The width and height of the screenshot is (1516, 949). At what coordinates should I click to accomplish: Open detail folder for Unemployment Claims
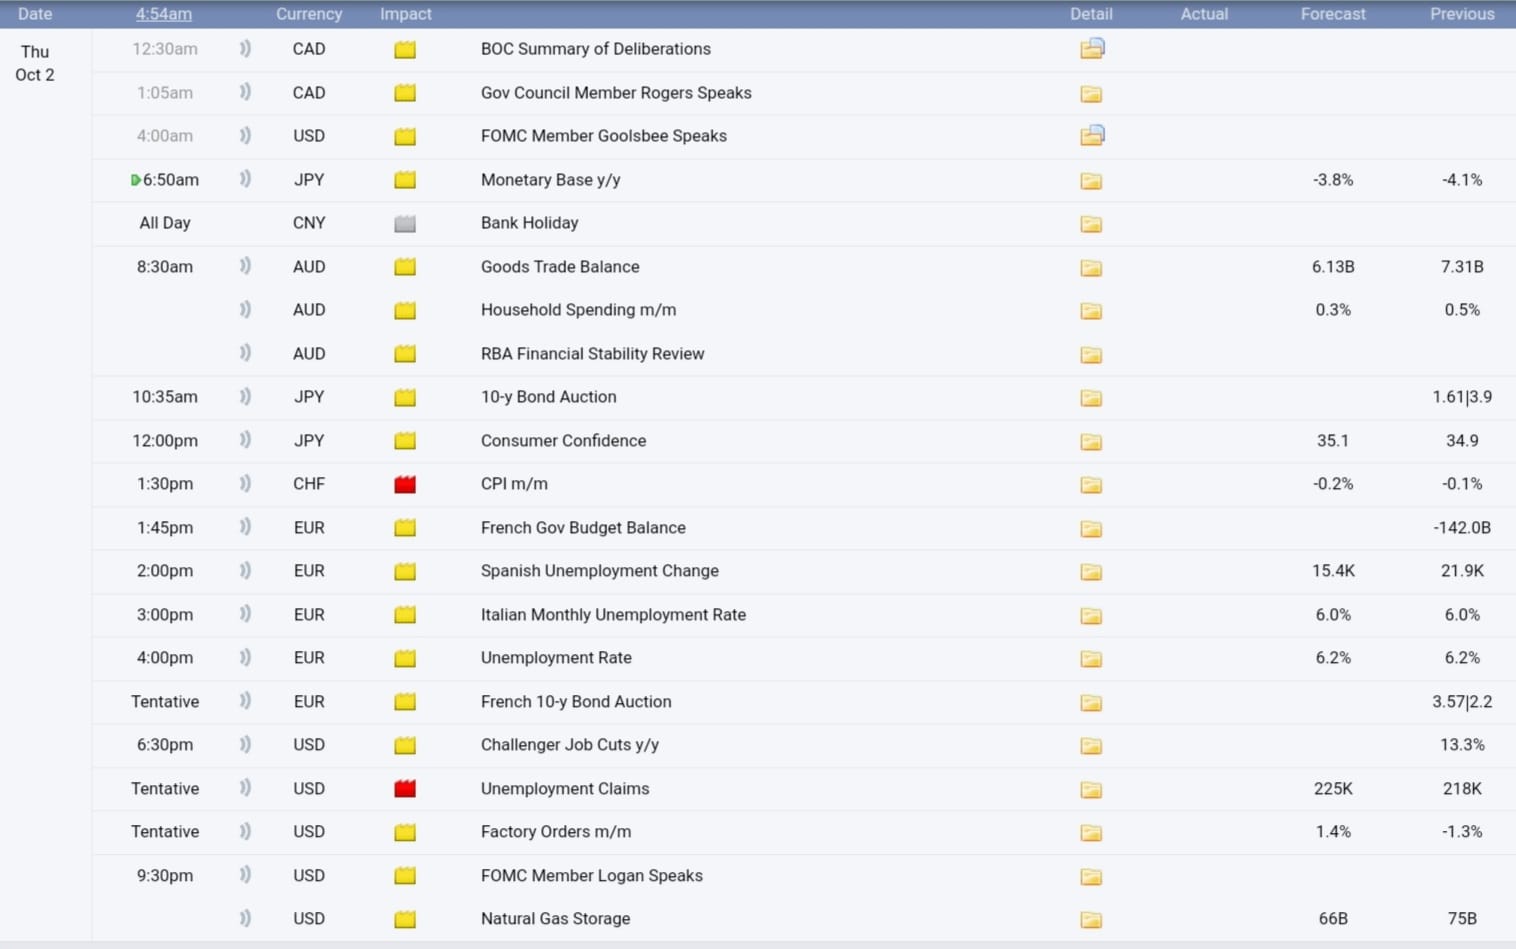1091,790
